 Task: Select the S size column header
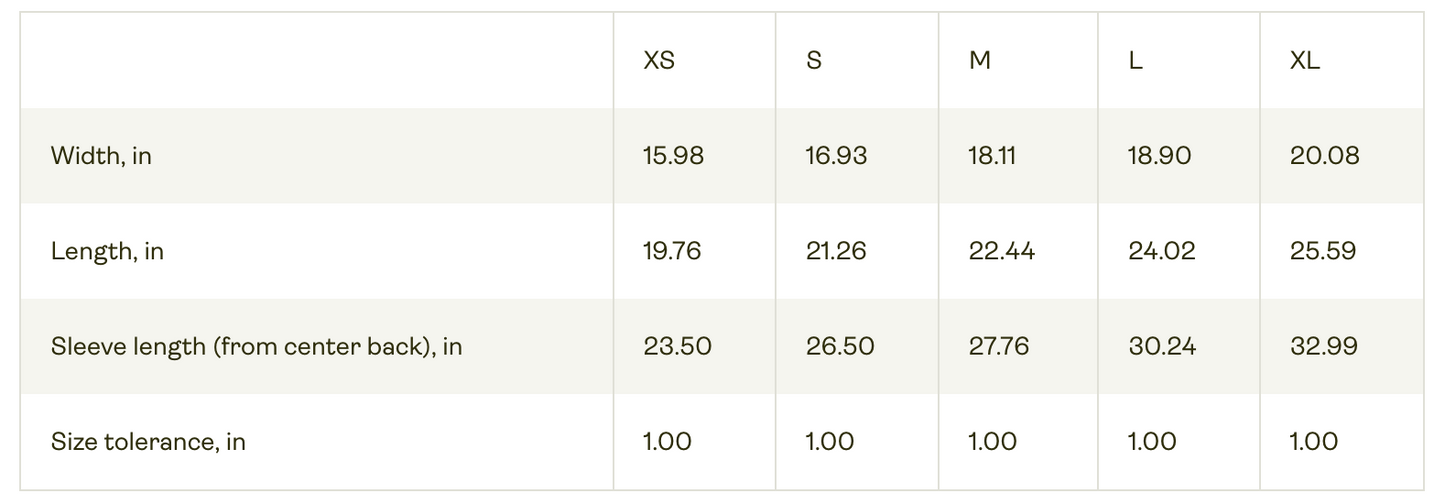click(814, 61)
